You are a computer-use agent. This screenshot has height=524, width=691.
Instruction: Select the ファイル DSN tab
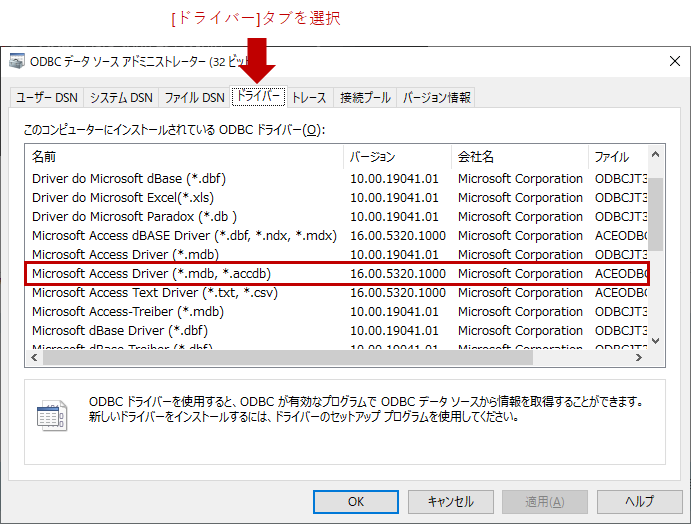click(x=194, y=97)
